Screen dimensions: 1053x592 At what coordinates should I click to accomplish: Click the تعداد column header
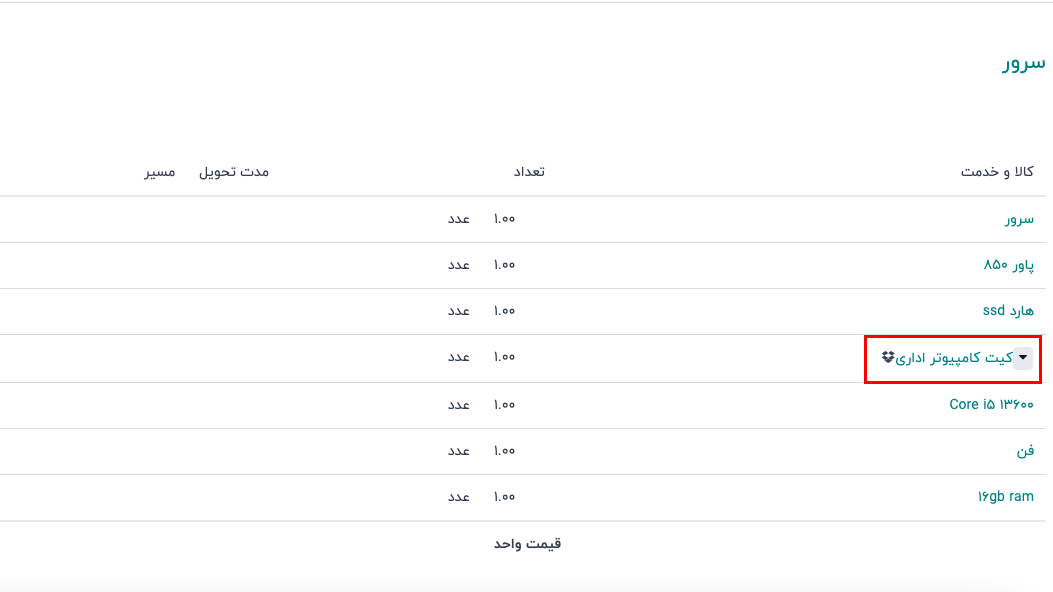point(529,172)
